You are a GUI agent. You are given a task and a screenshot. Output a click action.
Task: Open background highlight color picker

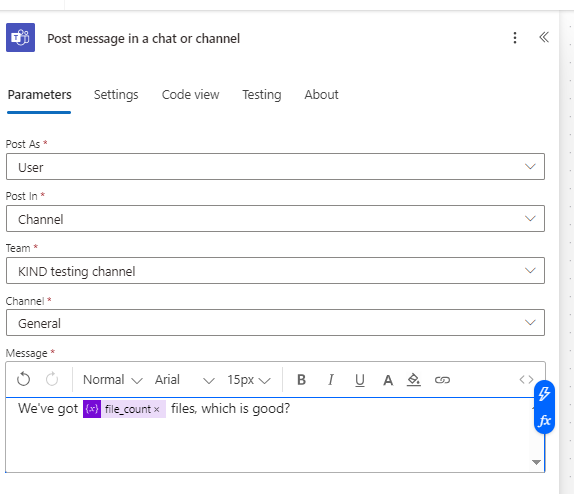tap(414, 380)
